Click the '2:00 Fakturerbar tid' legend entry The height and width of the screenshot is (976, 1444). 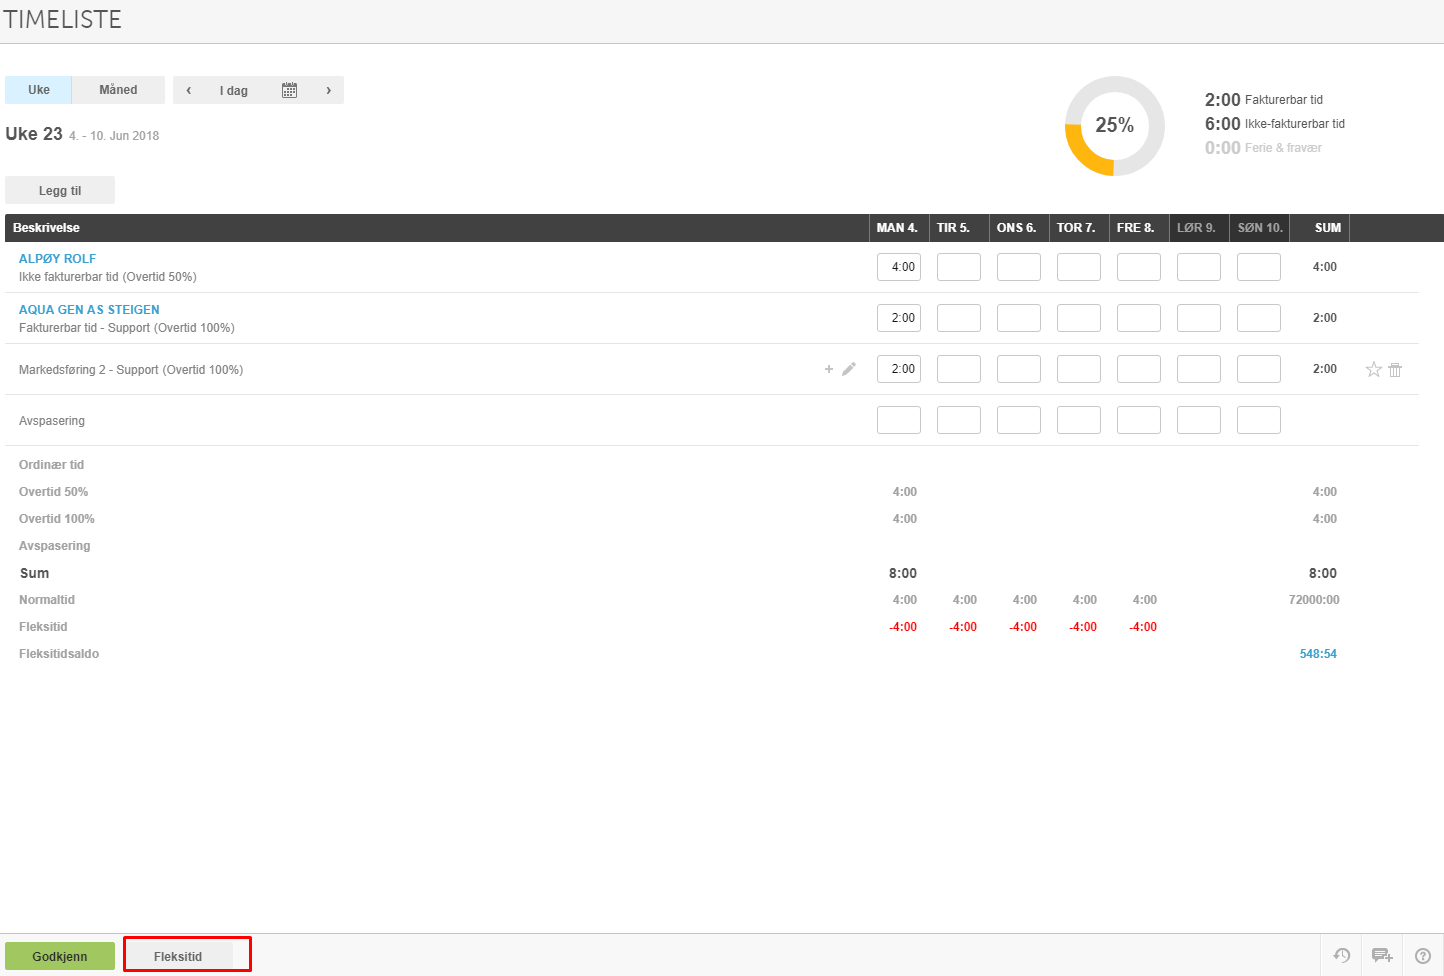click(x=1264, y=100)
